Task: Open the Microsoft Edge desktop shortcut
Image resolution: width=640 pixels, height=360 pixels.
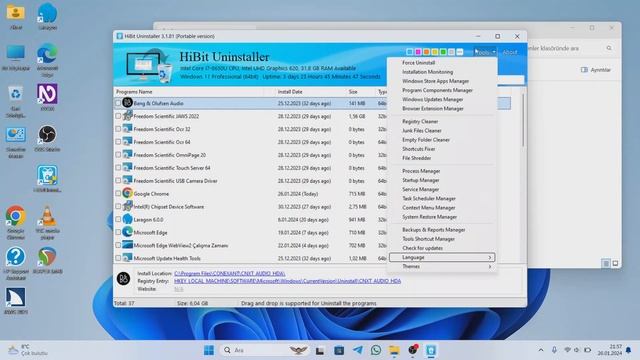Action: [47, 60]
